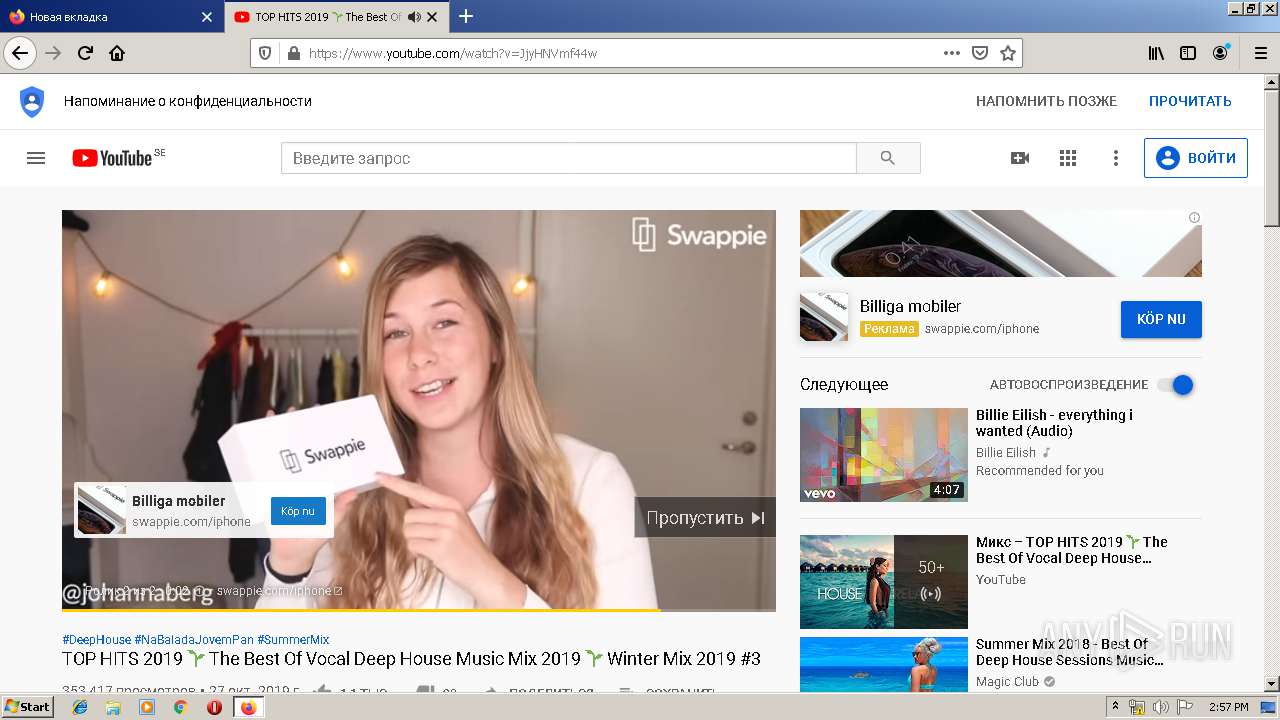Open Billie Eilish - everything i wanted title
1280x720 pixels.
[x=1054, y=423]
